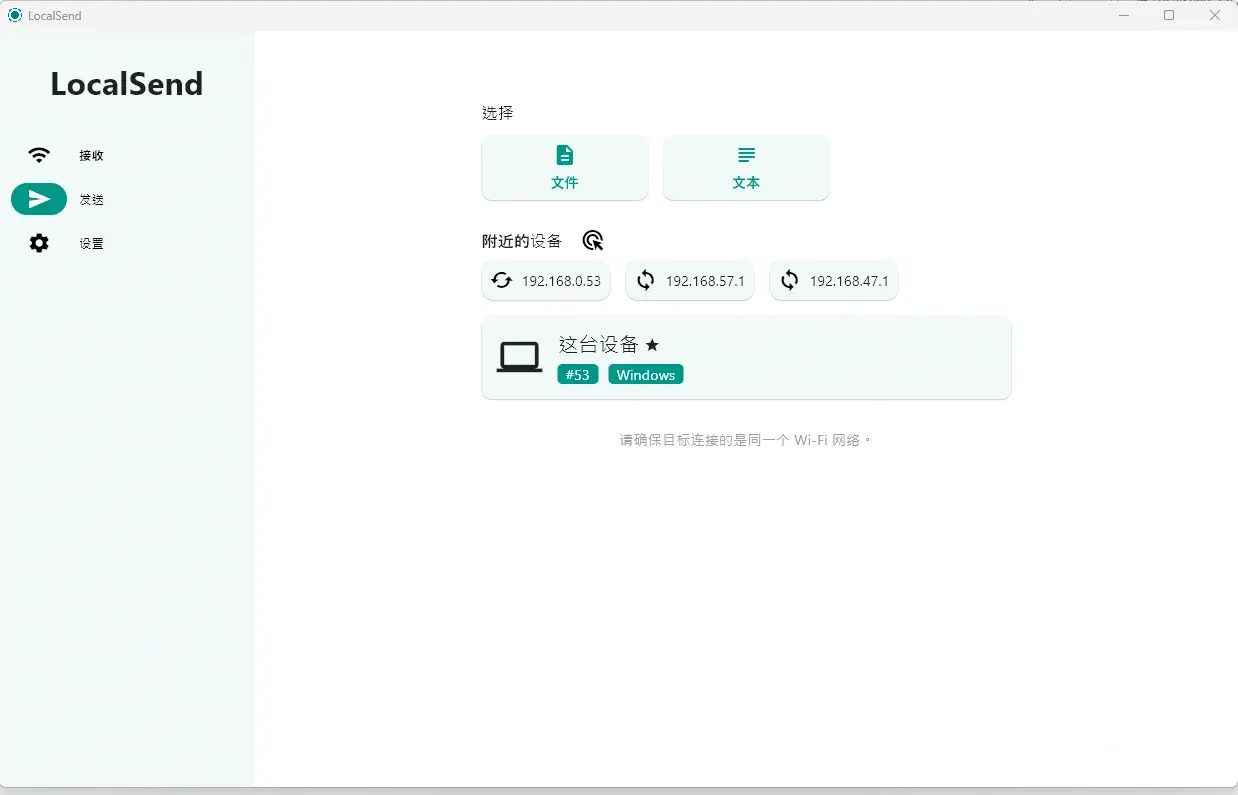The image size is (1238, 795).
Task: Select the 文本 text lines icon
Action: click(x=745, y=155)
